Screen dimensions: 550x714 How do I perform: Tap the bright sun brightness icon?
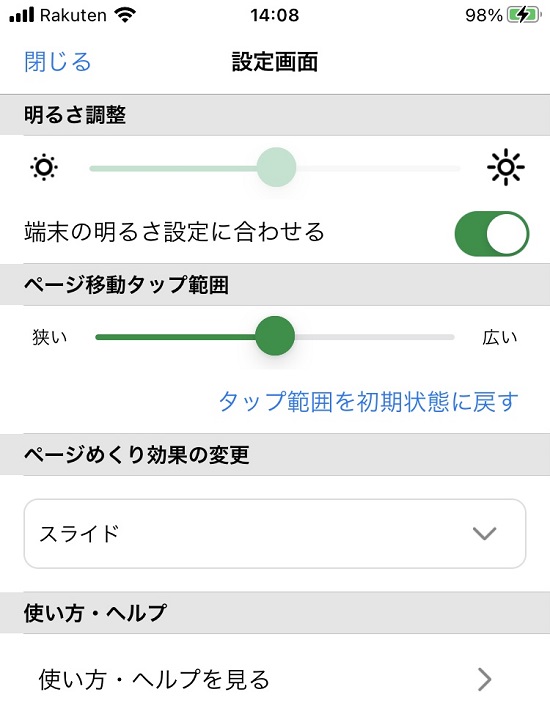(505, 168)
